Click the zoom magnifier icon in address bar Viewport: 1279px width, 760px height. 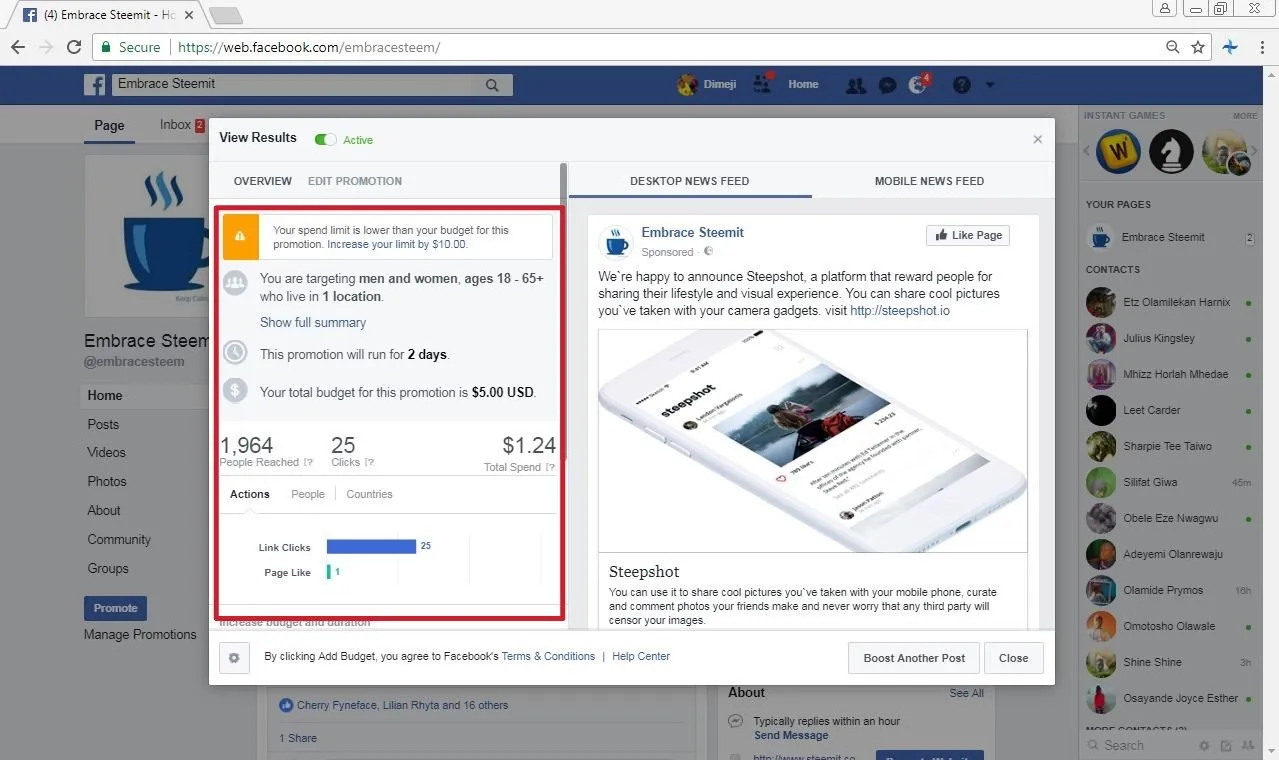click(1173, 47)
